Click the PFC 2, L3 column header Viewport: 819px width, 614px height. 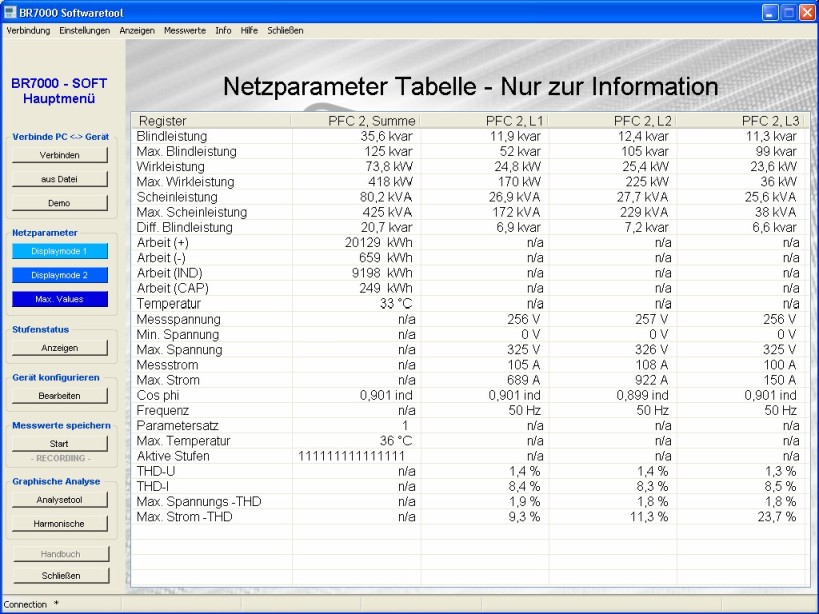pos(740,121)
